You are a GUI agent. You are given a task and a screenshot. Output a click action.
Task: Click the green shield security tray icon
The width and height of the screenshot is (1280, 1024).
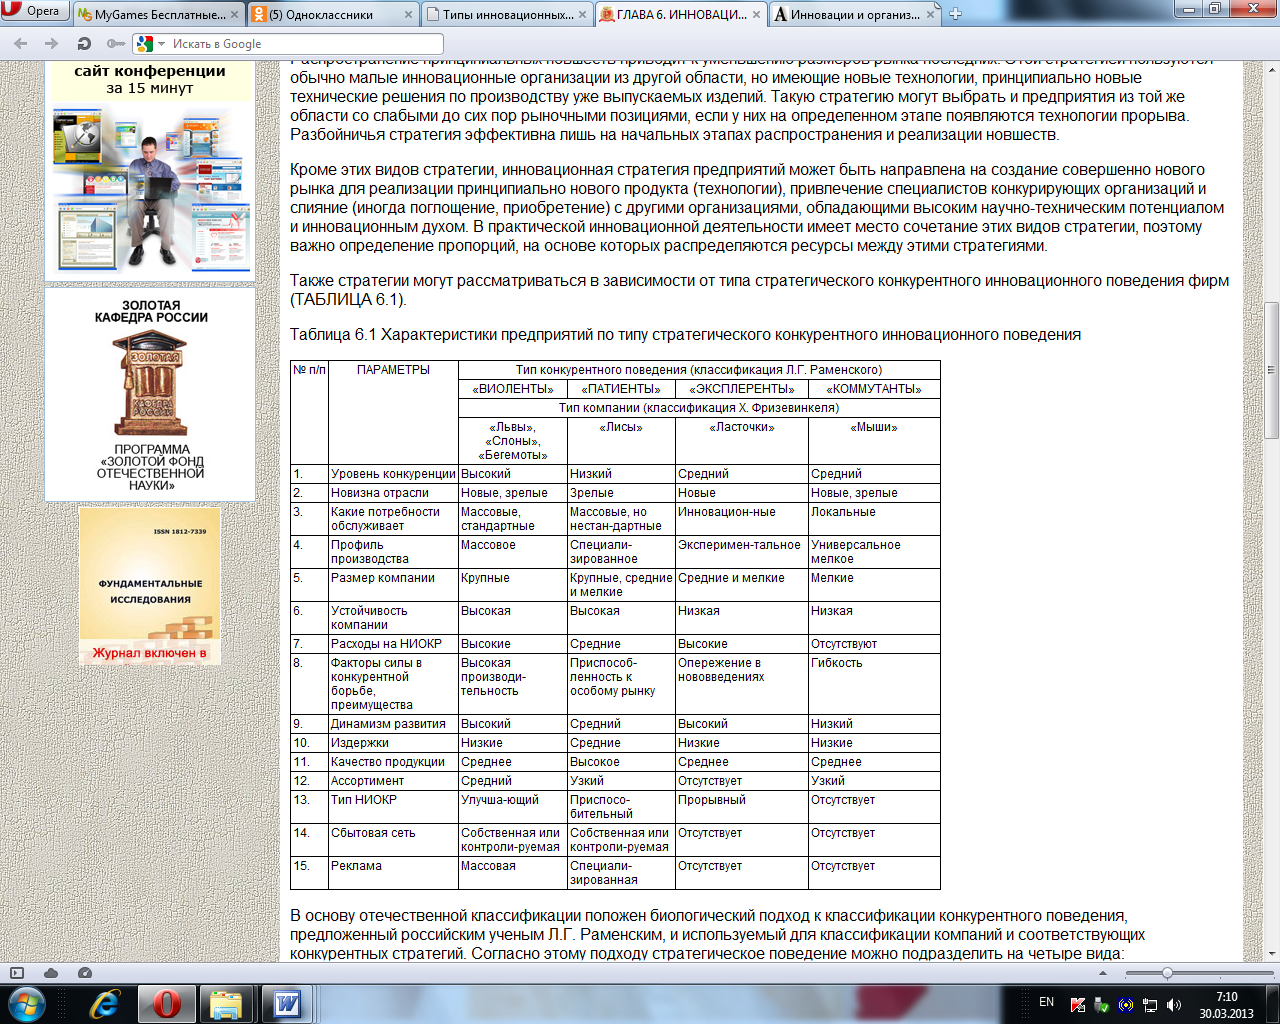tap(1102, 1005)
